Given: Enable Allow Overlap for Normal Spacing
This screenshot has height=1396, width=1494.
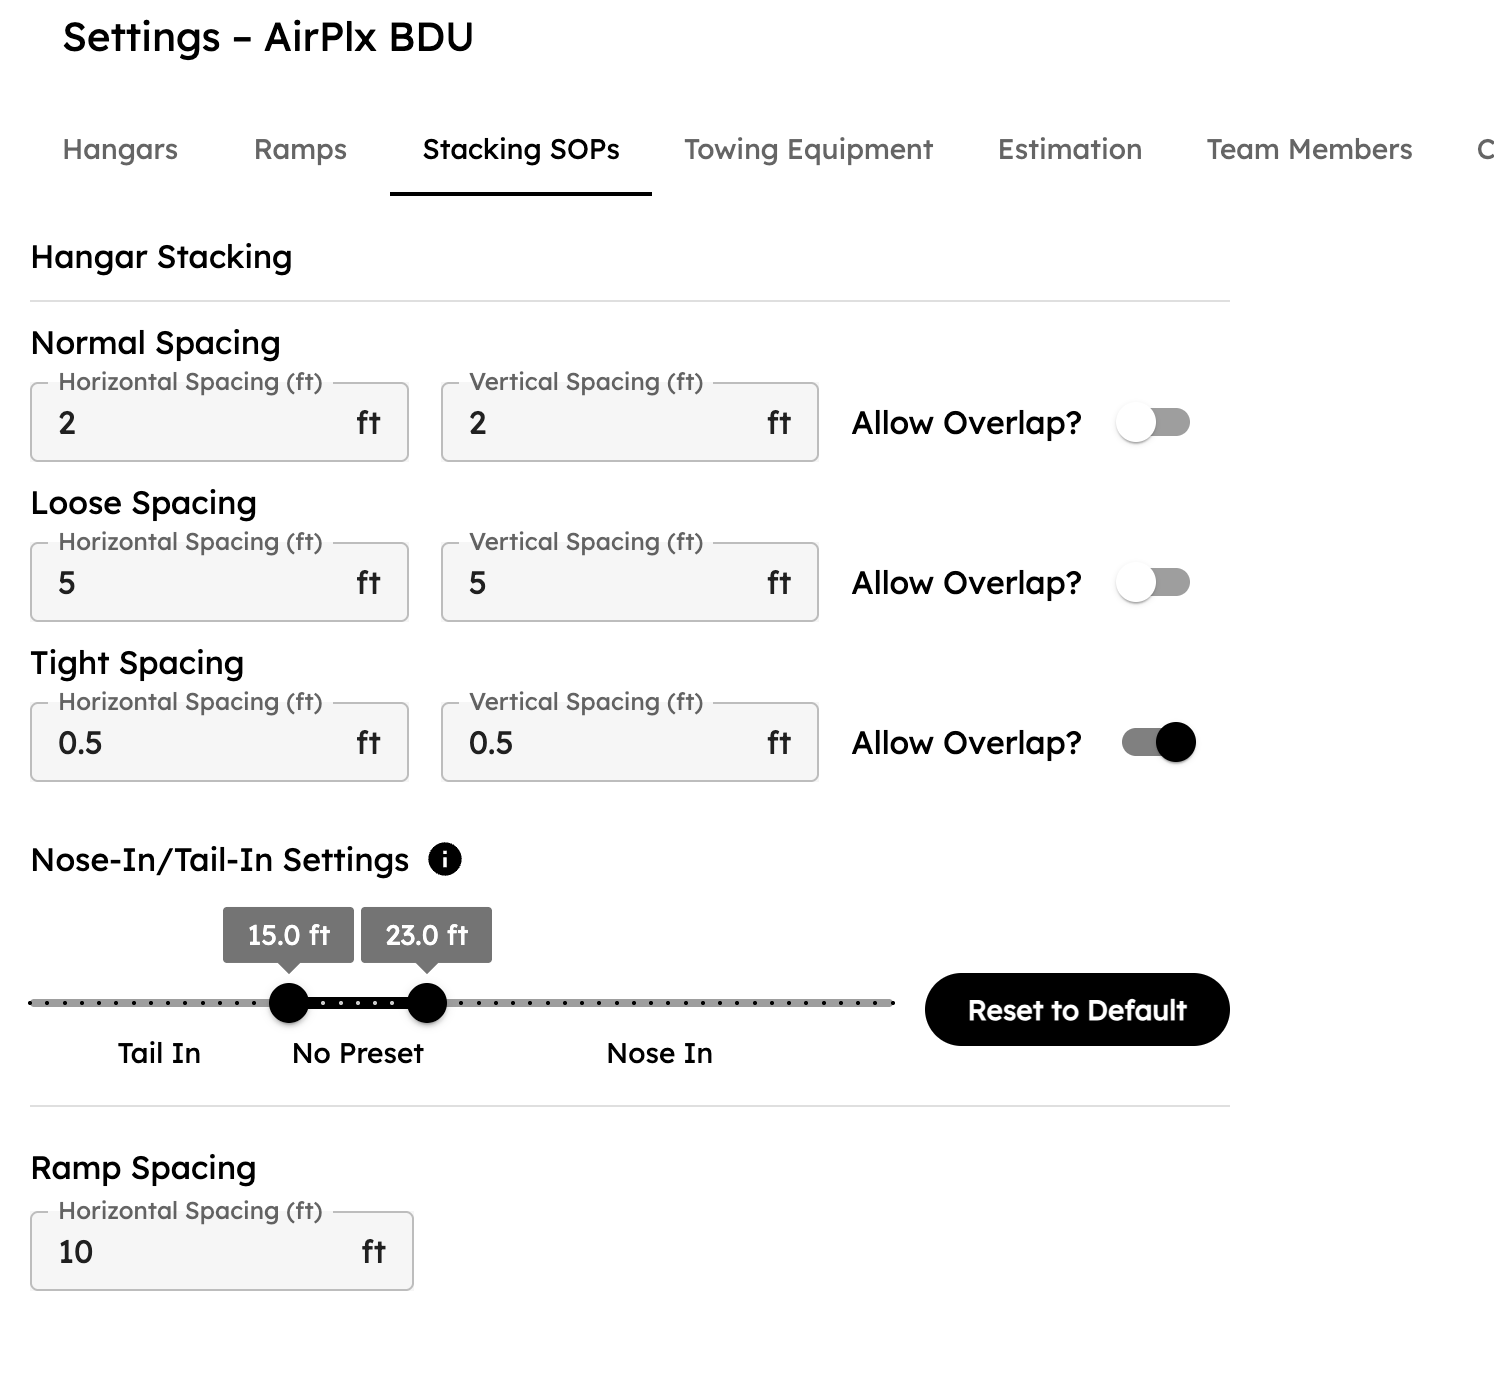Looking at the screenshot, I should (x=1152, y=422).
